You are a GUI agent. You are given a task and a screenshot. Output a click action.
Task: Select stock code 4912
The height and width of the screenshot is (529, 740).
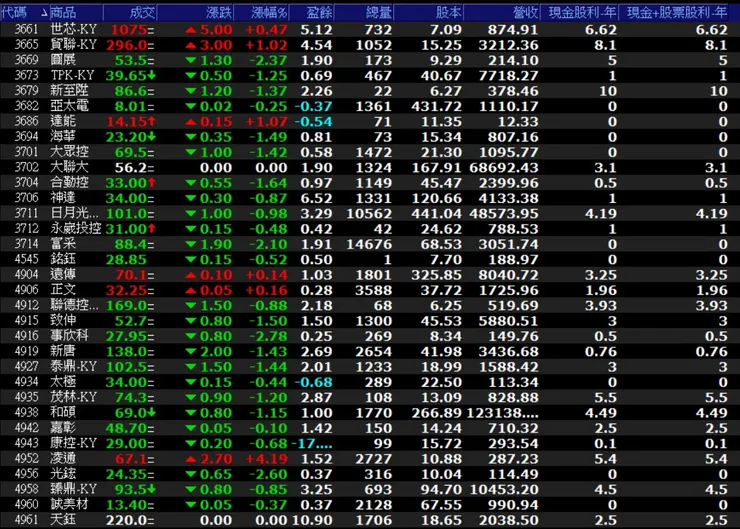pyautogui.click(x=26, y=305)
